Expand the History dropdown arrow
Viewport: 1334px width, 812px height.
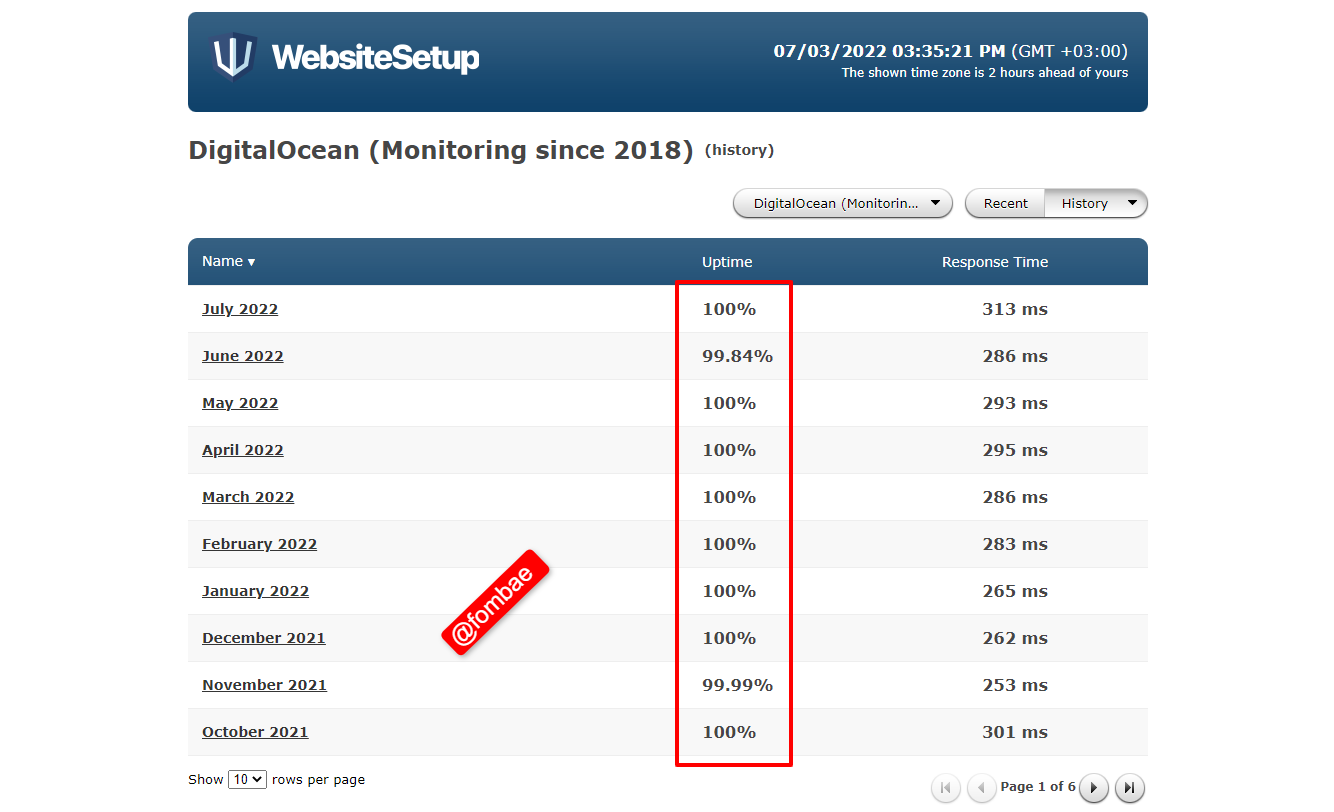click(1132, 203)
